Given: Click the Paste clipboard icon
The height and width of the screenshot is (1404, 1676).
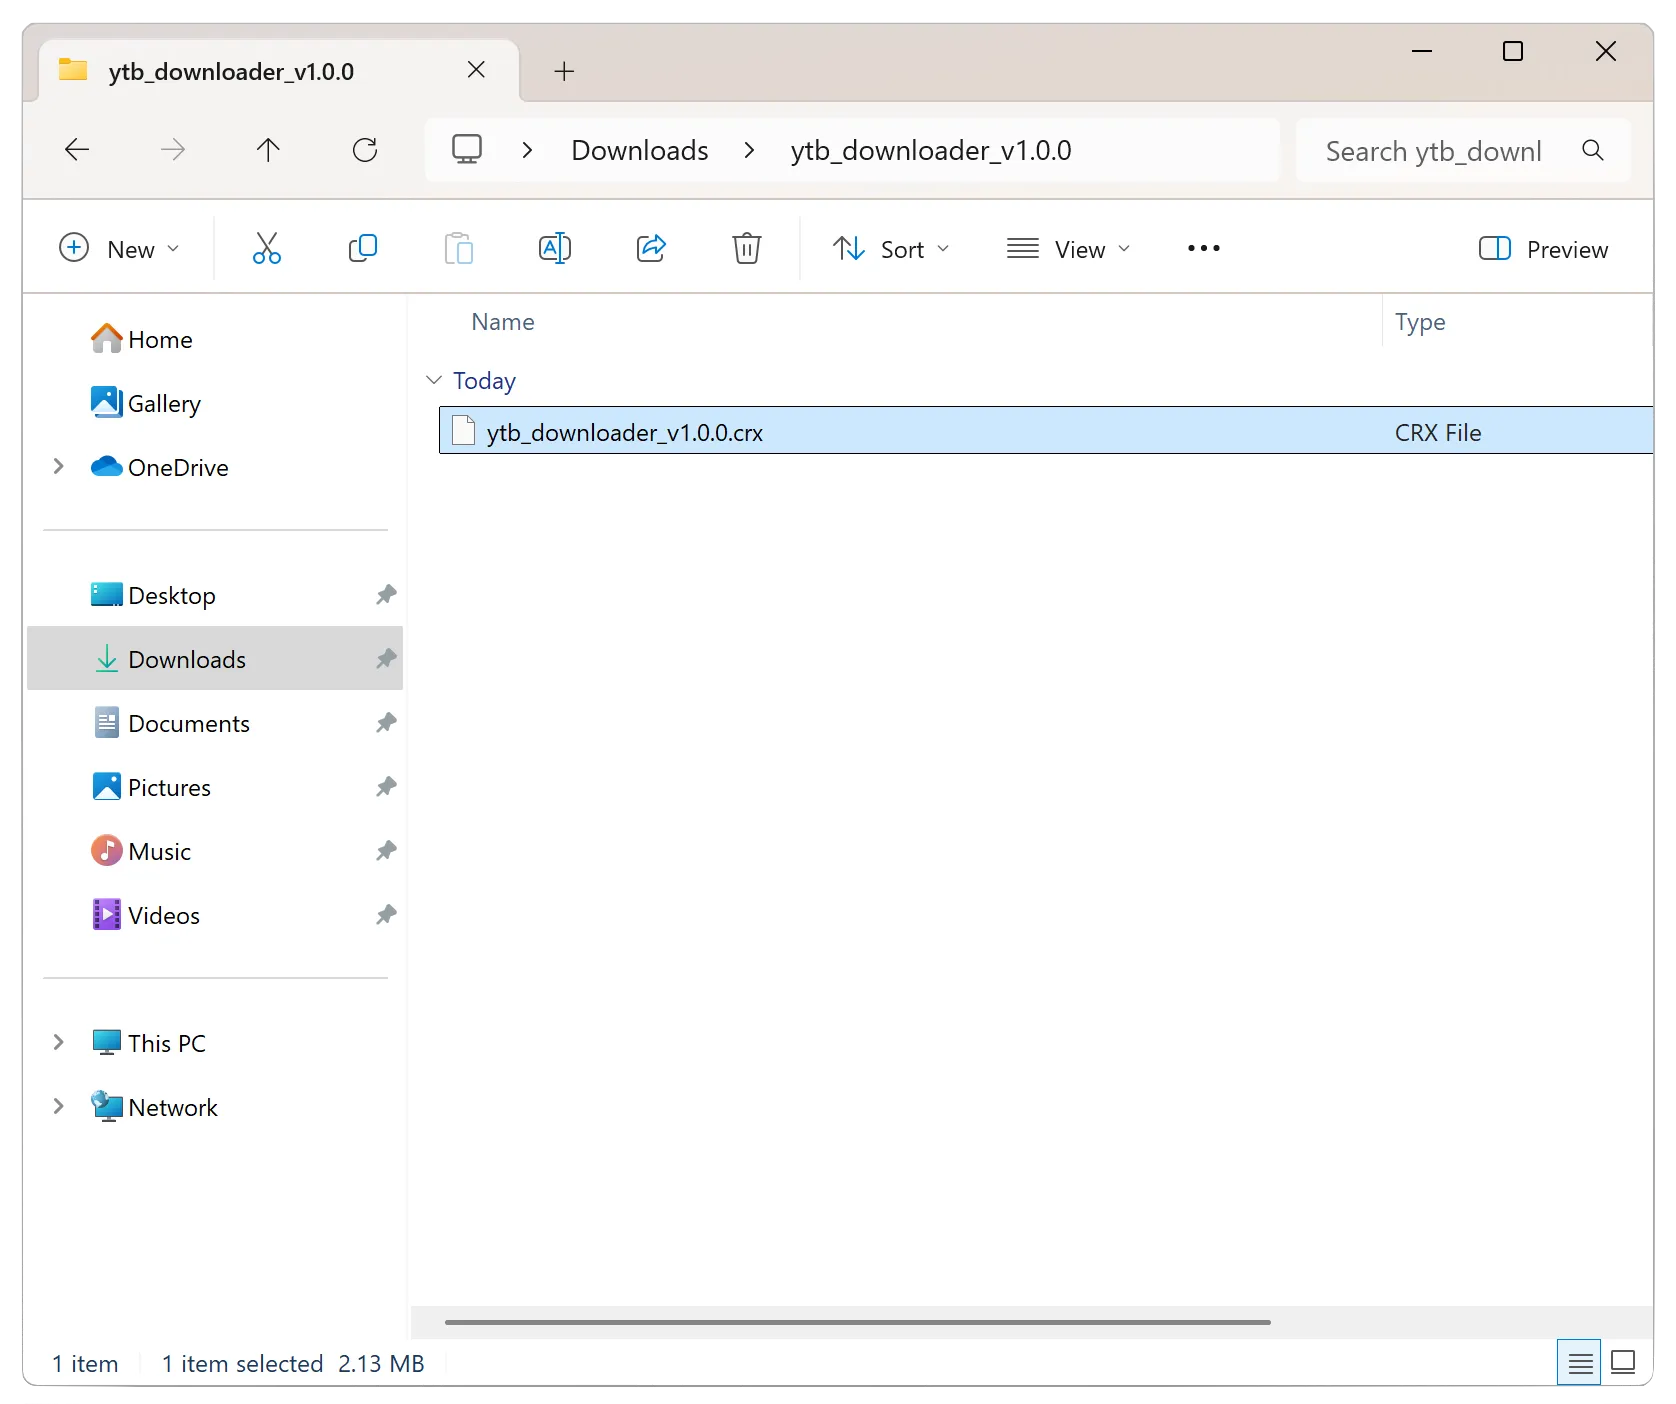Looking at the screenshot, I should tap(458, 248).
